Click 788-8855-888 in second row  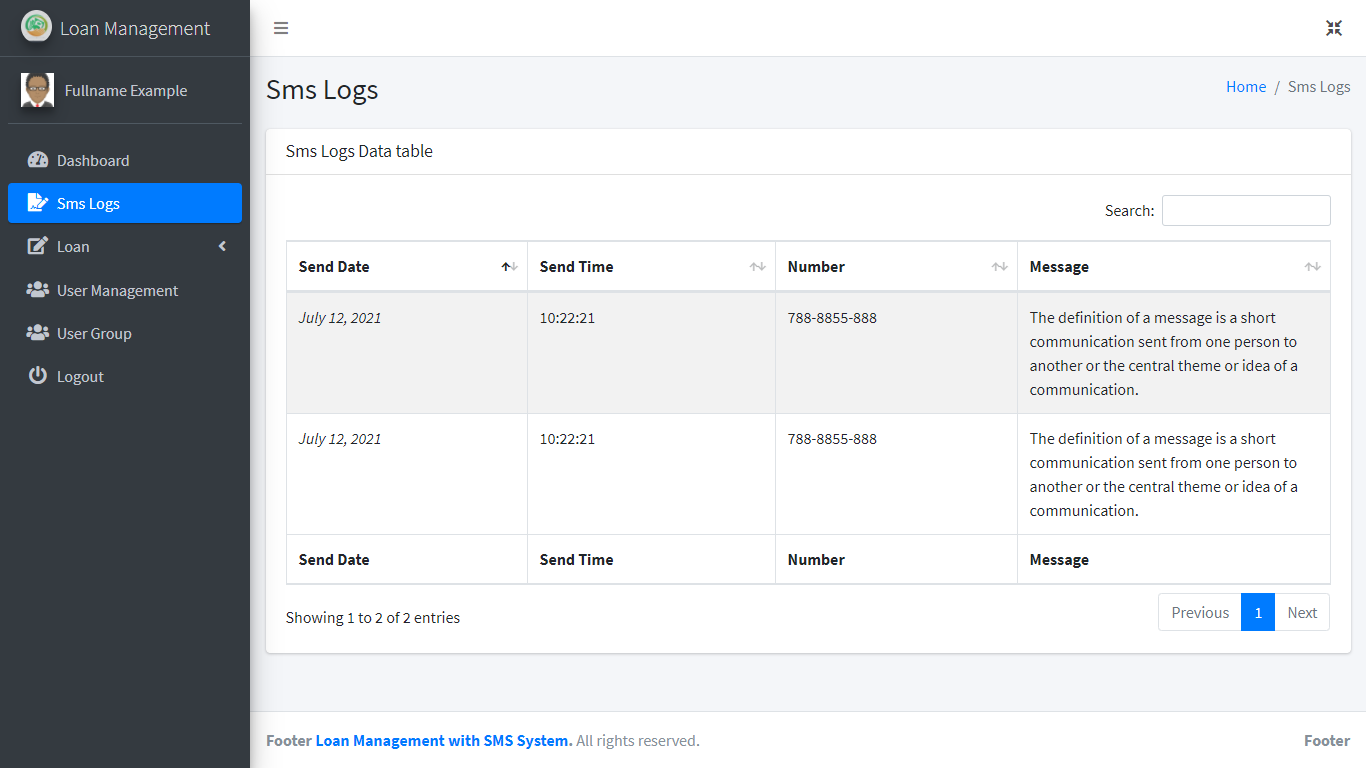[x=832, y=439]
